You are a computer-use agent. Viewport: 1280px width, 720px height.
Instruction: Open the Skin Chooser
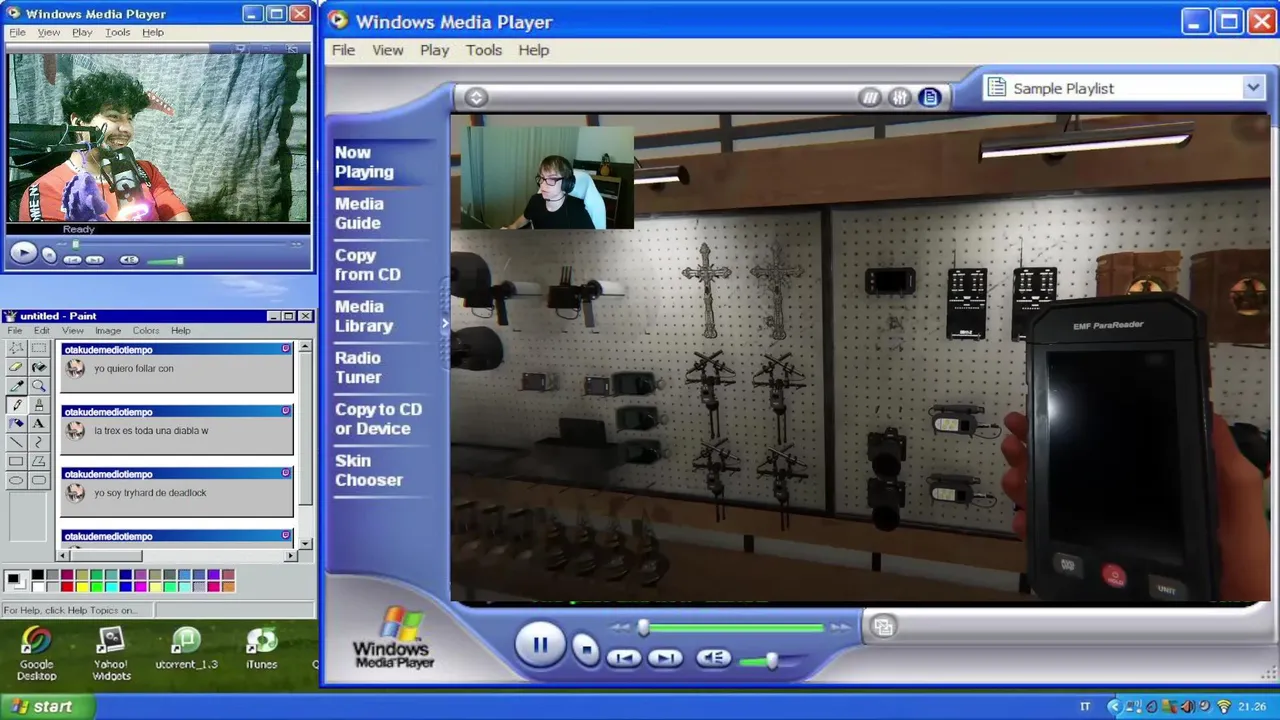pyautogui.click(x=368, y=470)
